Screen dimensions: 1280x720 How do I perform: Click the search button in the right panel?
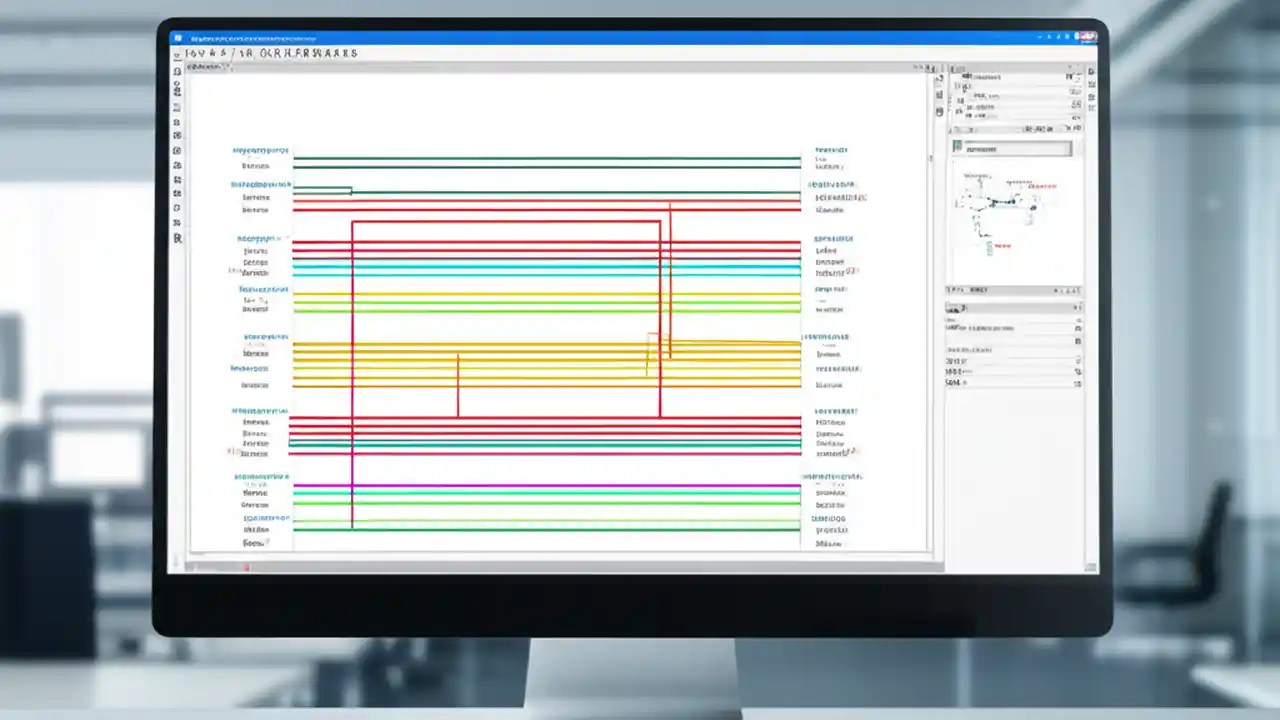tap(1075, 308)
